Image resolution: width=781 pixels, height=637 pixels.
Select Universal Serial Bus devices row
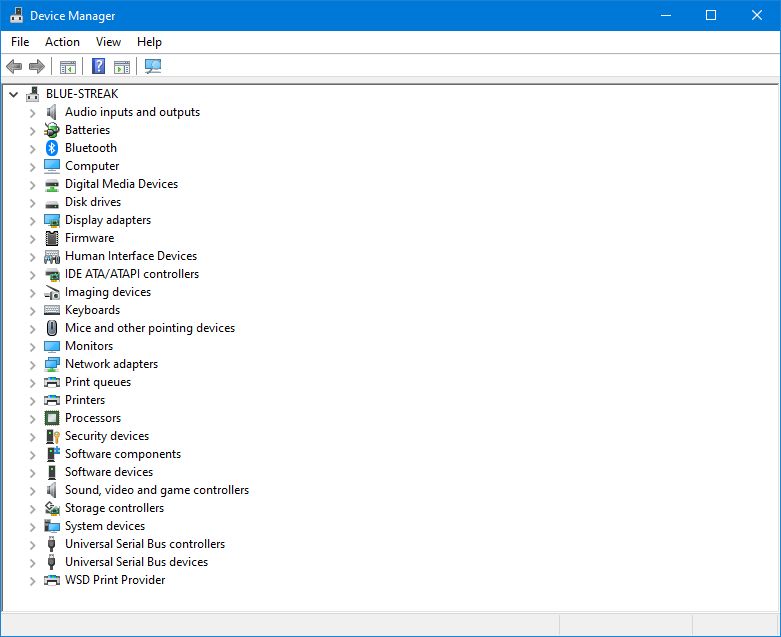coord(136,562)
